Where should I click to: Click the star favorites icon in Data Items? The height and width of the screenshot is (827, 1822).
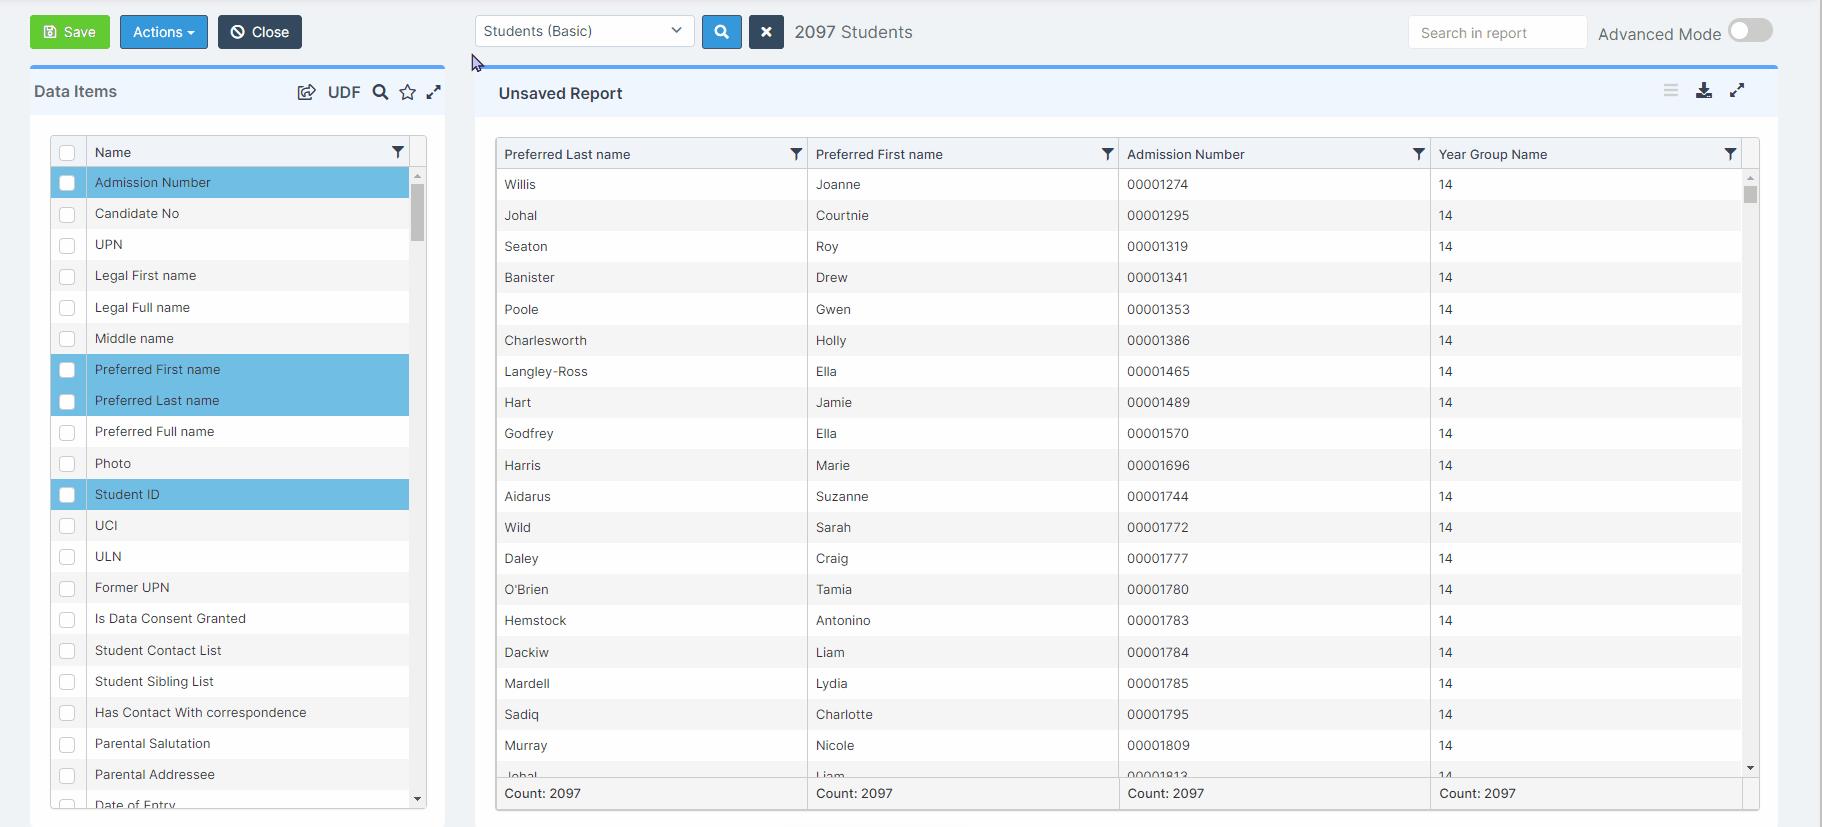coord(407,92)
